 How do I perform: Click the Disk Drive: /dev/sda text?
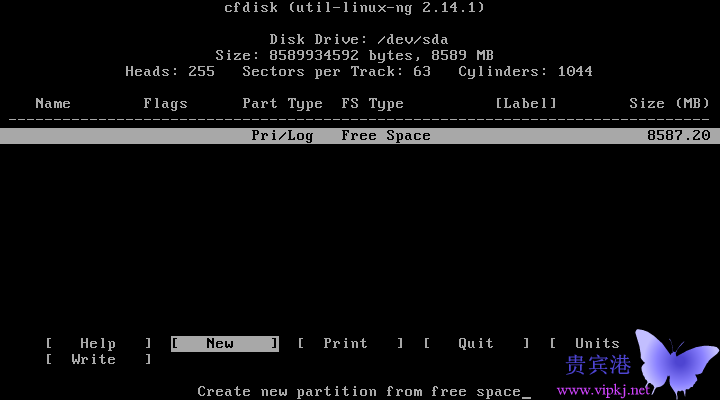tap(359, 39)
